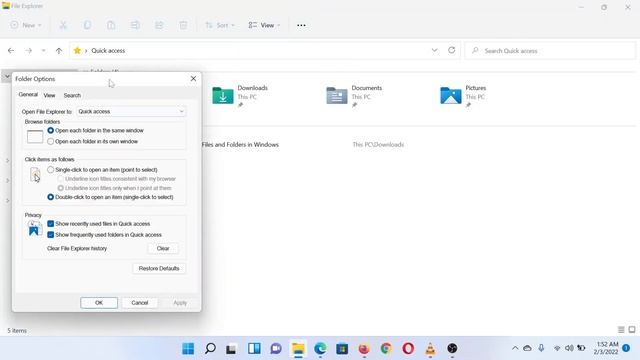Show hidden system tray icons chevron
This screenshot has width=640, height=360.
515,348
